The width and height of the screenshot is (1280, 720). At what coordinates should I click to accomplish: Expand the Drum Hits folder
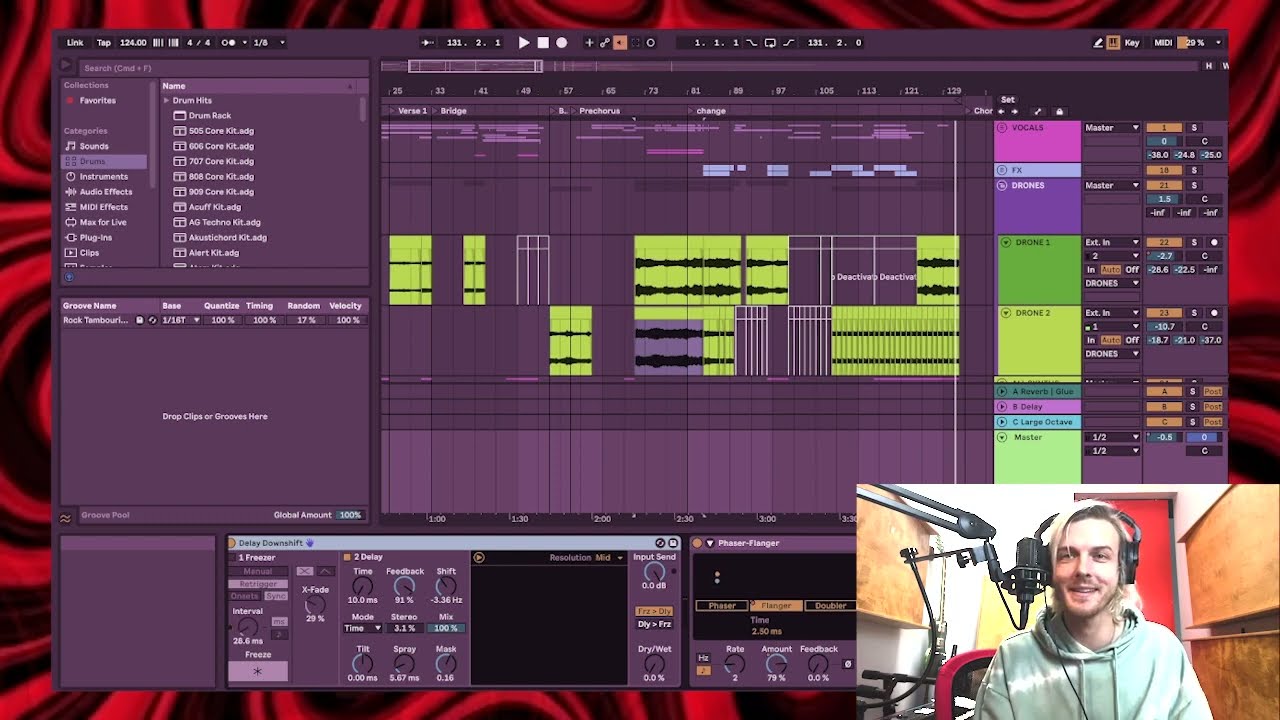click(x=166, y=101)
